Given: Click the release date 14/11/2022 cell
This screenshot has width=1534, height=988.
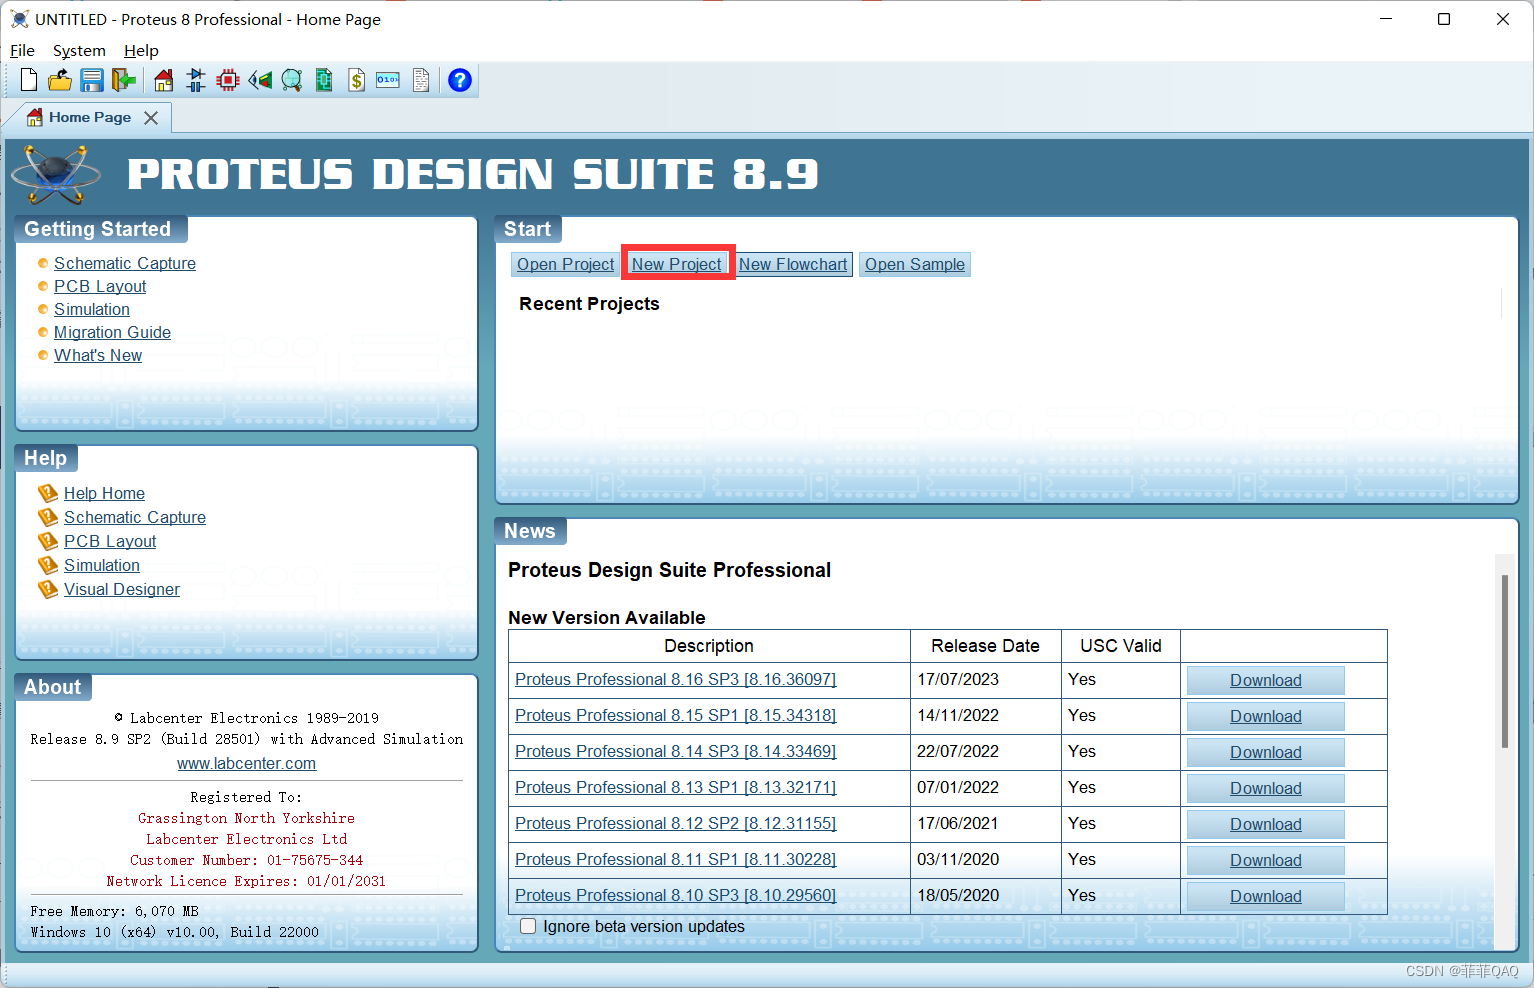Looking at the screenshot, I should tap(985, 715).
